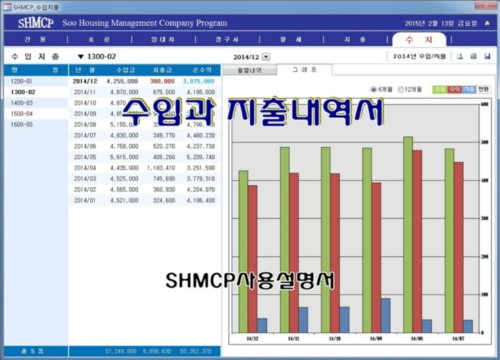Click the 3,875,000 net profit value
The width and height of the screenshot is (500, 360).
[x=199, y=81]
